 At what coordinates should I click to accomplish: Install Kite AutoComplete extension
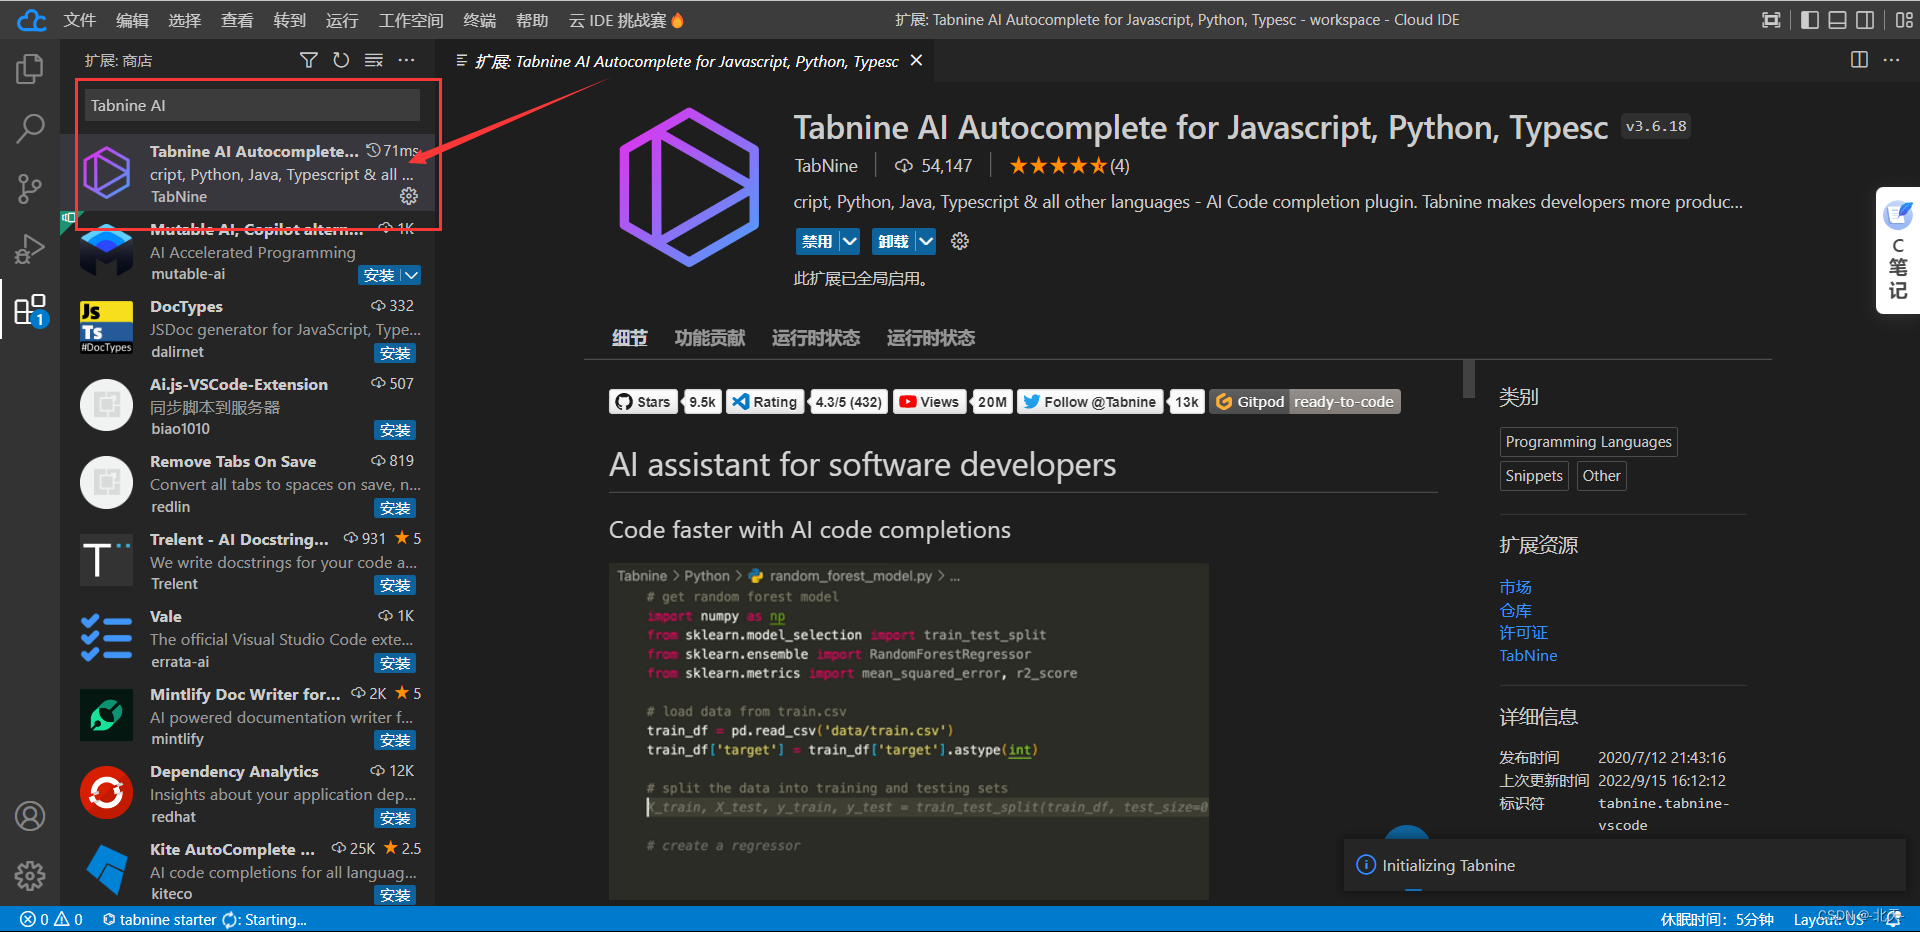click(x=395, y=895)
